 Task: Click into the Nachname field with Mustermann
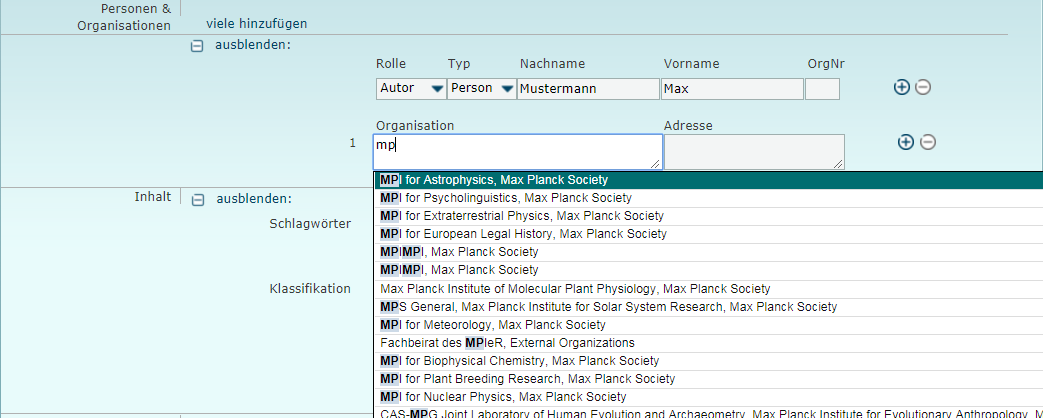coord(588,89)
